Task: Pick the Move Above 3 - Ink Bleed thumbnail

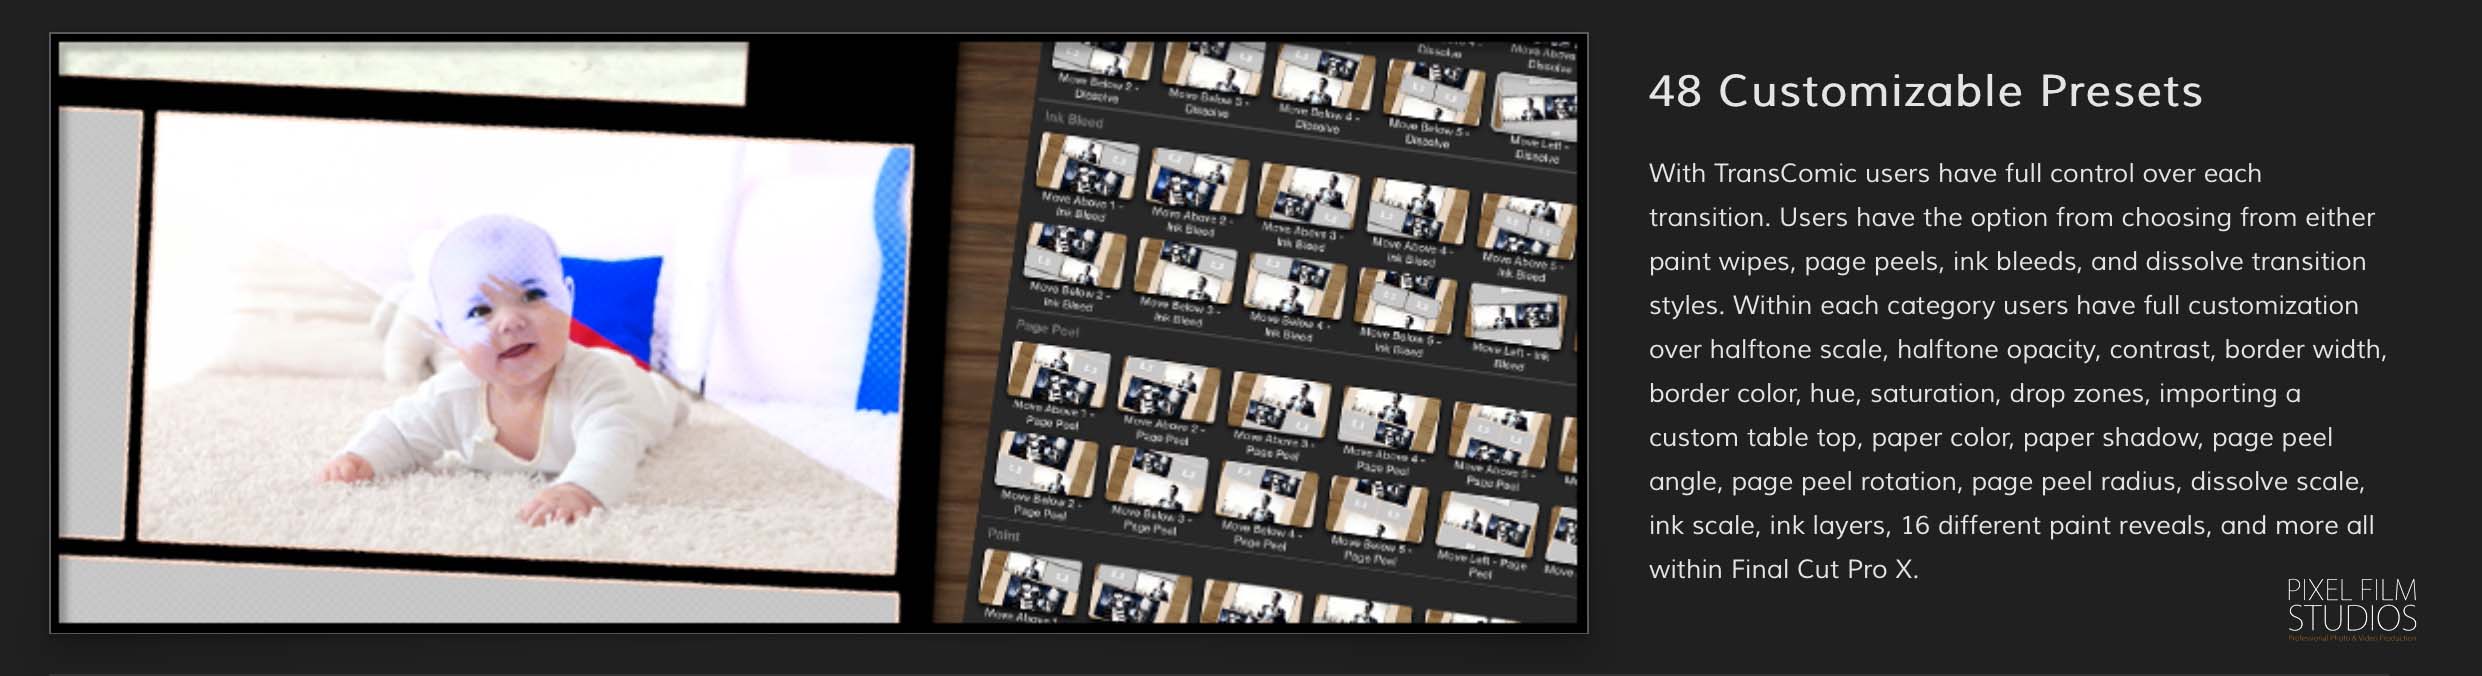Action: click(x=1306, y=195)
